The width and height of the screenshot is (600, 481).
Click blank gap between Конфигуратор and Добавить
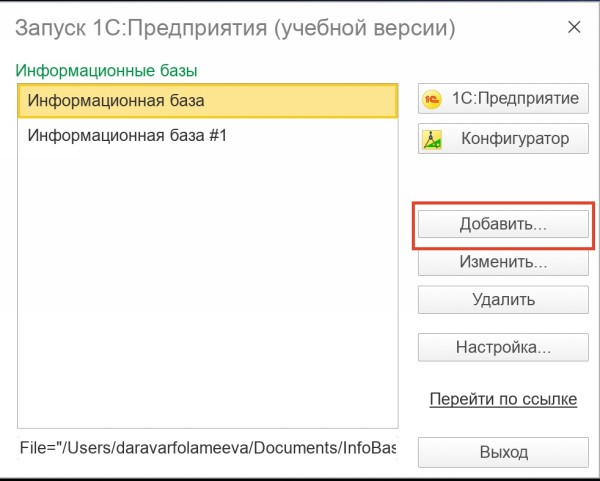point(503,180)
